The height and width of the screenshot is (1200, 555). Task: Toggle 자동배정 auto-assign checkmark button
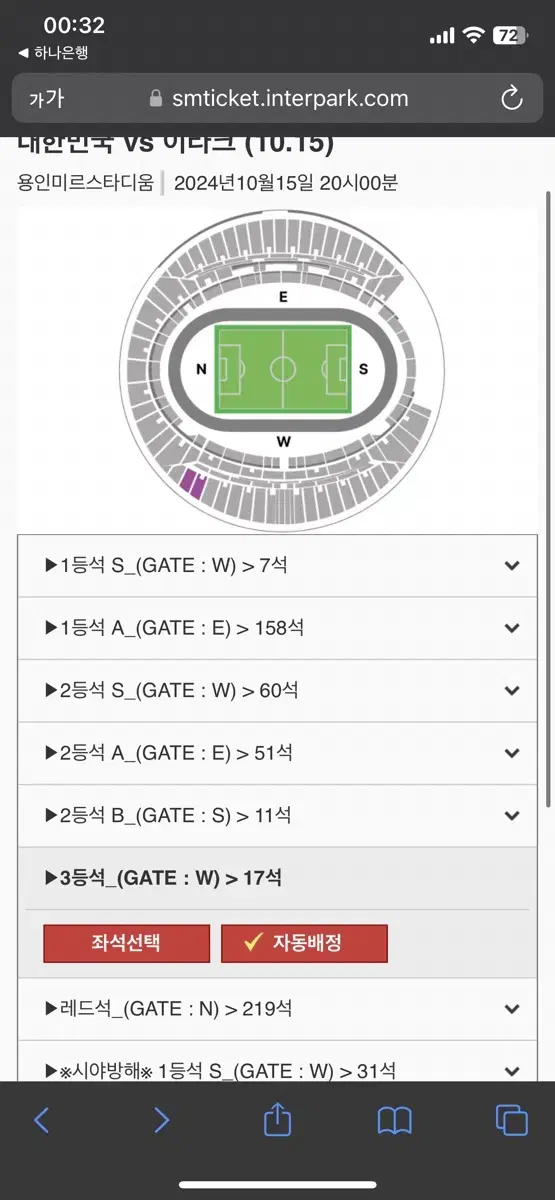(304, 943)
